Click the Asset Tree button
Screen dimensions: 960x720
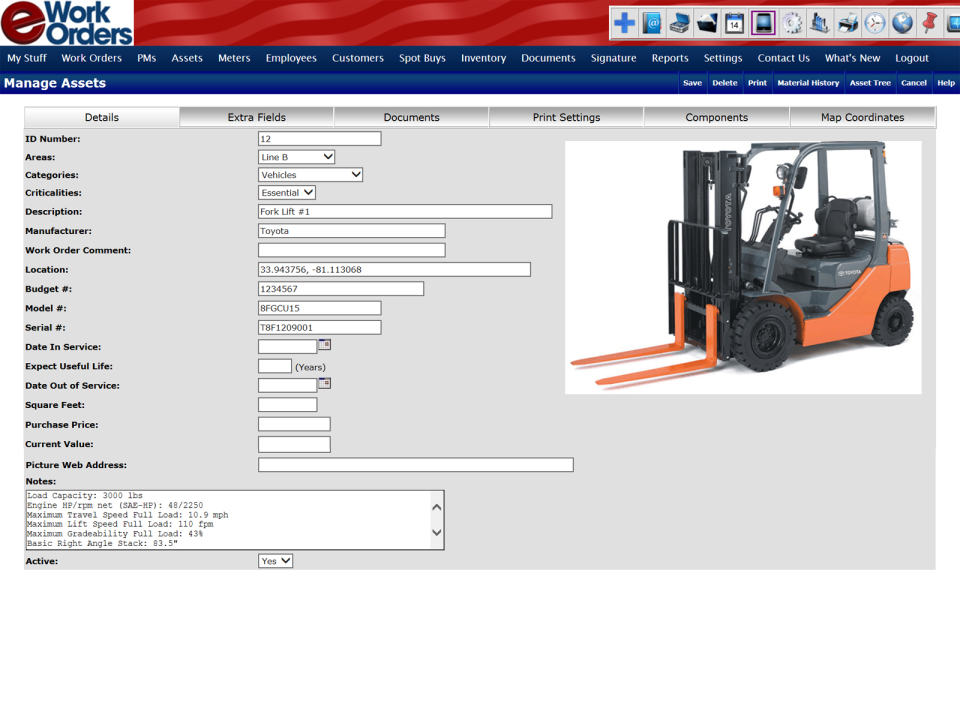click(870, 83)
